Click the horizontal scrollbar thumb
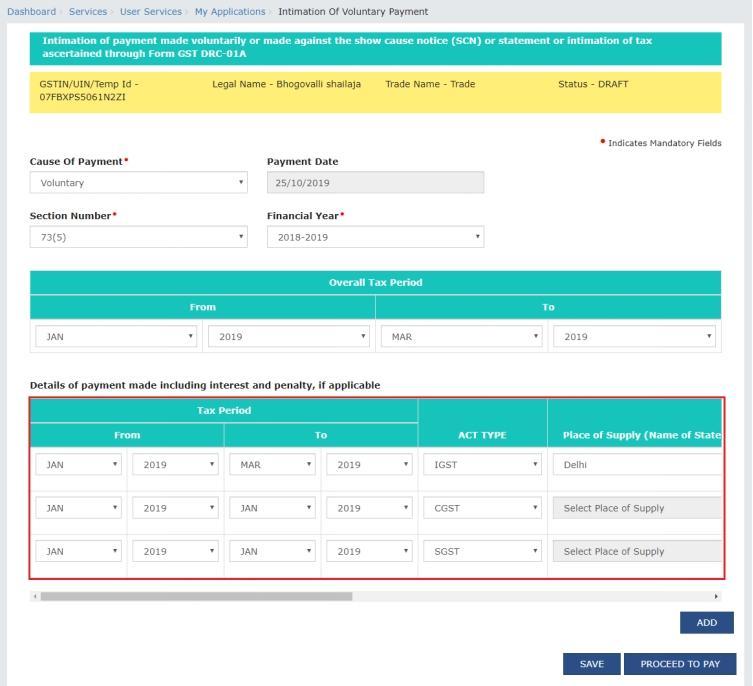This screenshot has width=753, height=686. coord(196,596)
